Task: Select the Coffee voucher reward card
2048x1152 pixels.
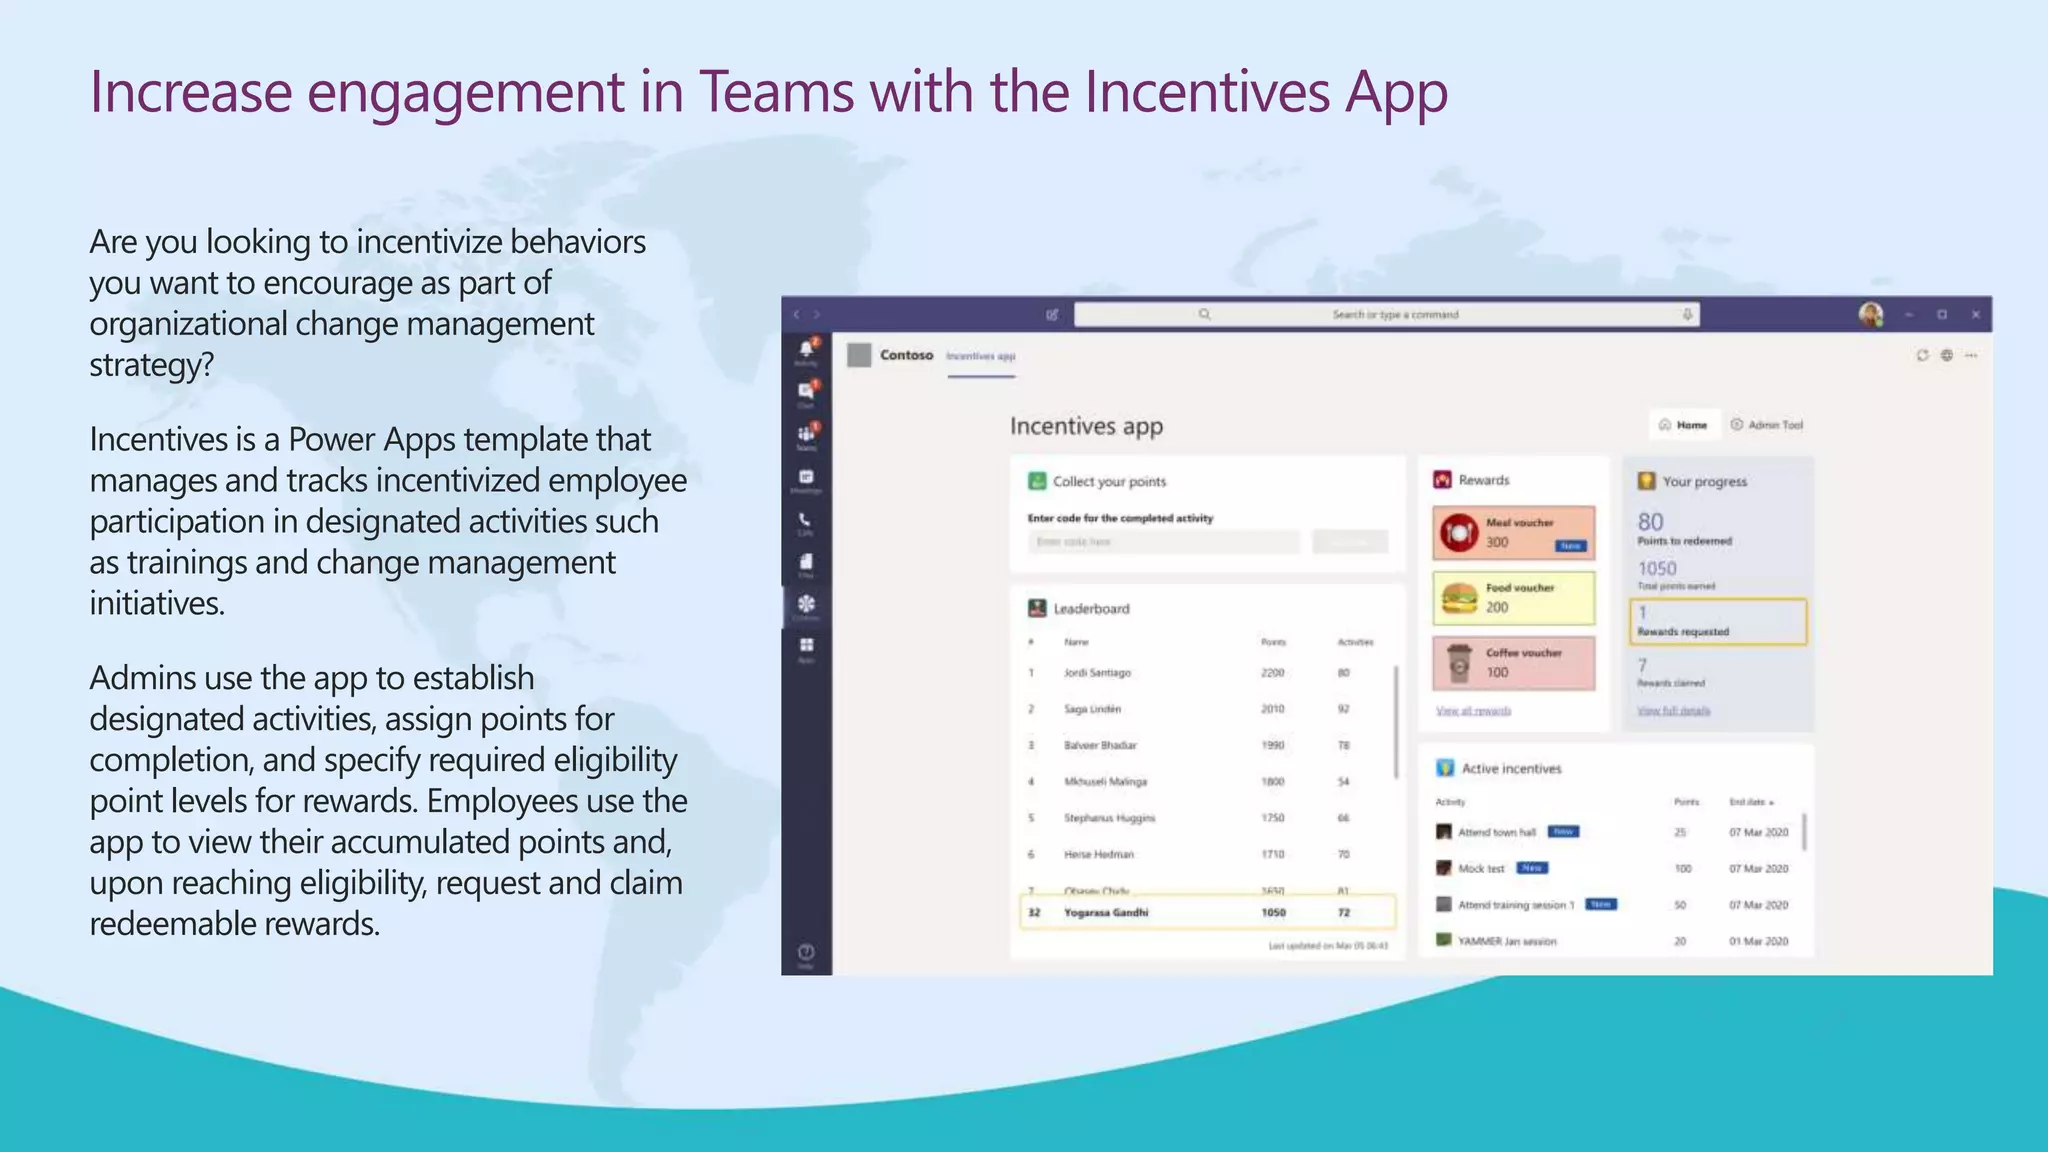Action: (x=1514, y=663)
